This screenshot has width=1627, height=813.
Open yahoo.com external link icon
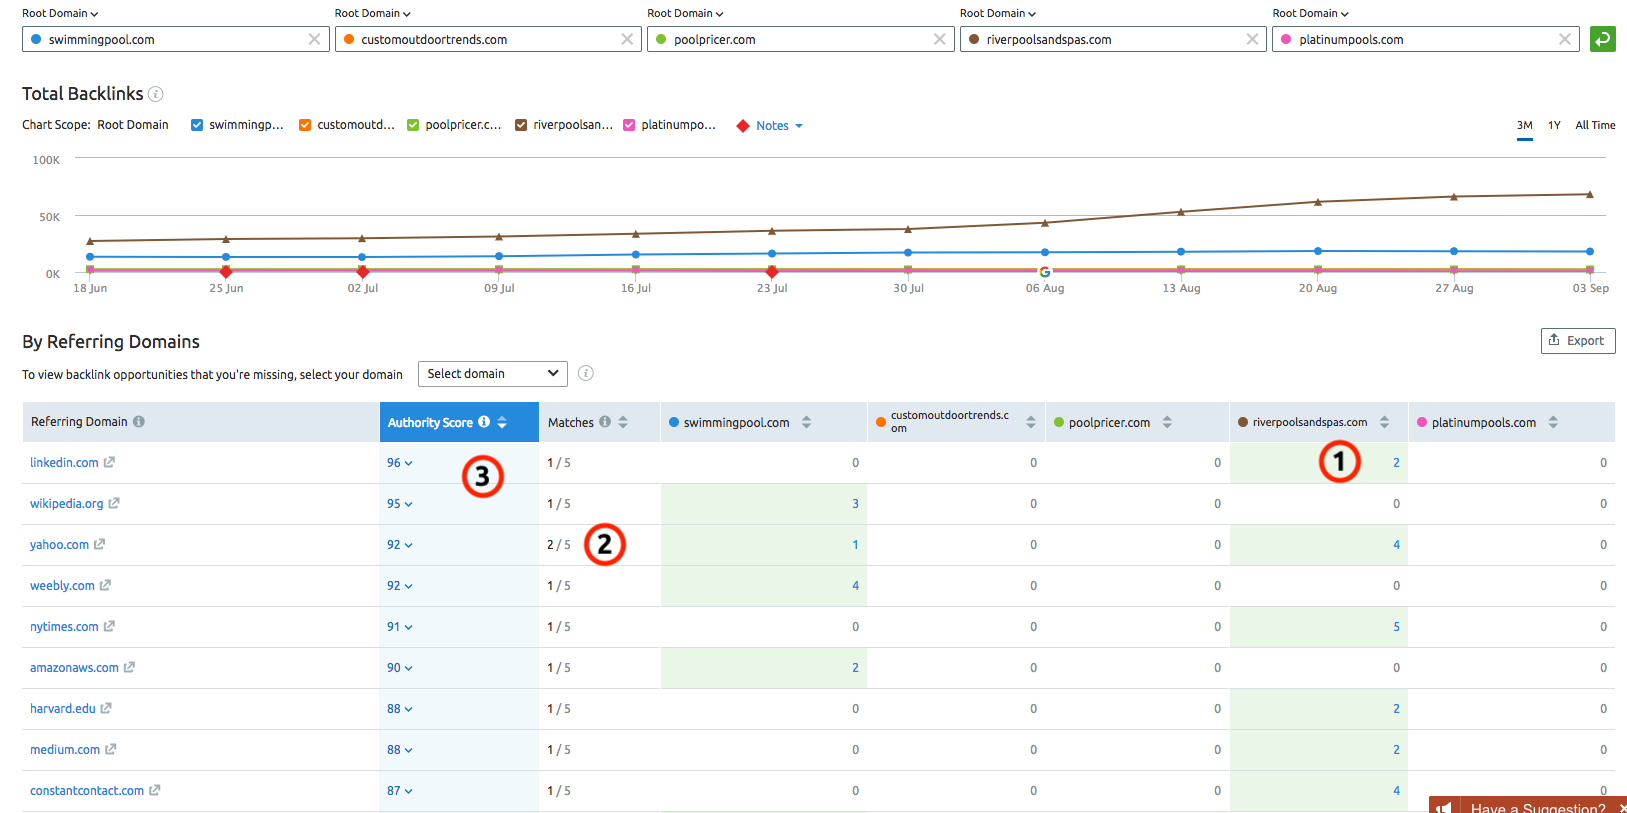(99, 544)
